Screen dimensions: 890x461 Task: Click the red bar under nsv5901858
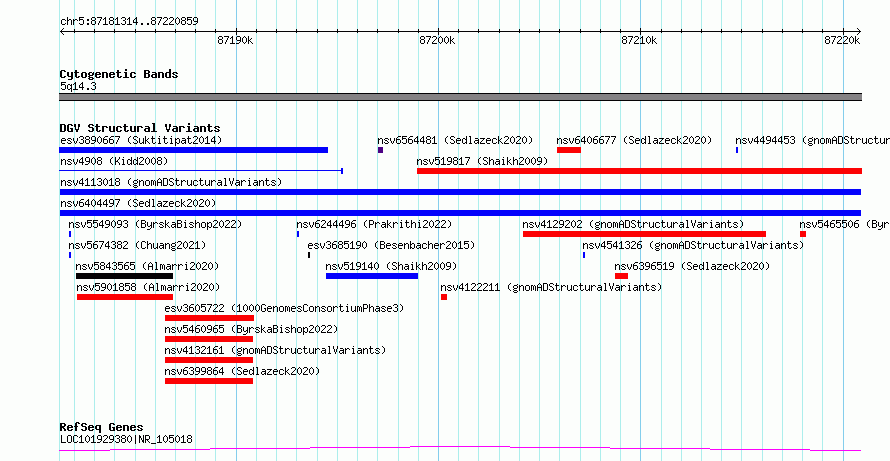pos(125,297)
